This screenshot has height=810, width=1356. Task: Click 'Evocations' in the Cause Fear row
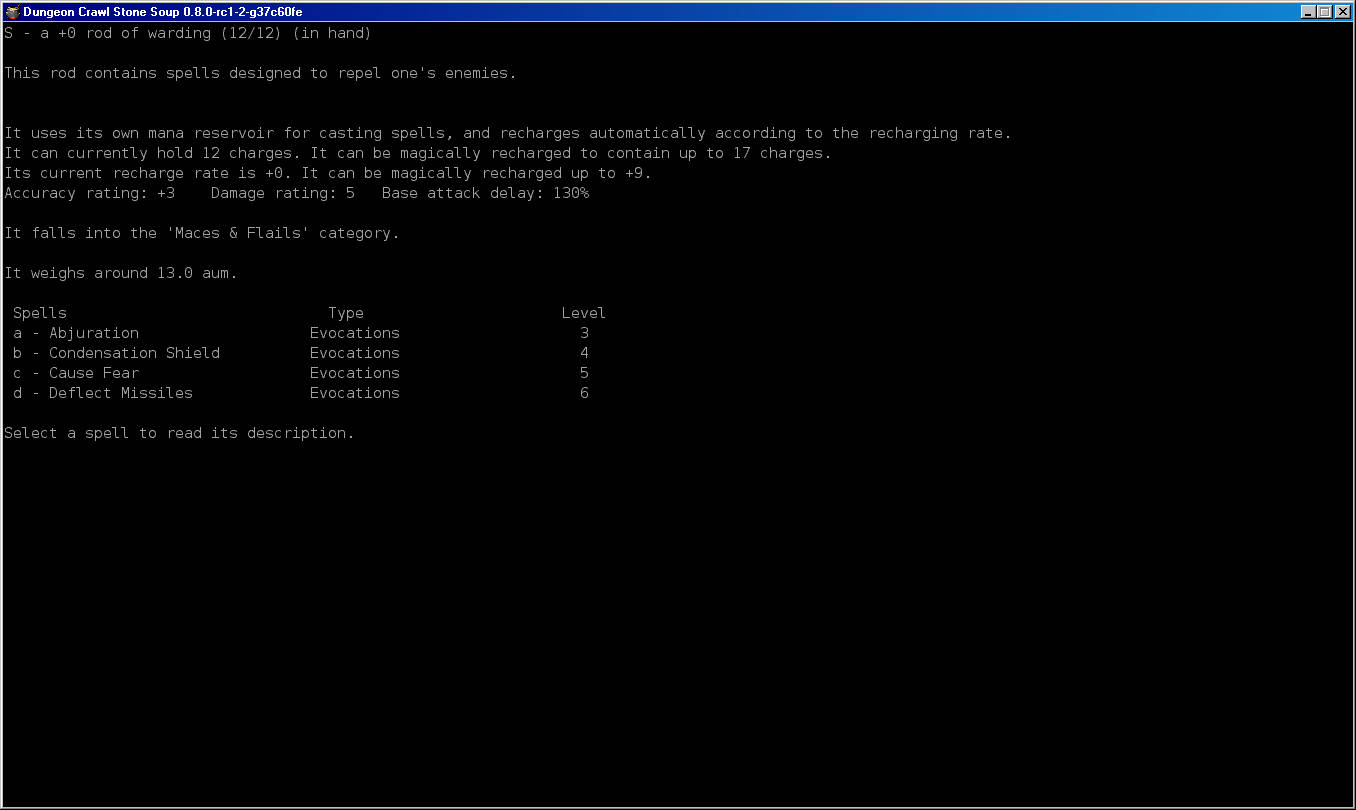(355, 373)
